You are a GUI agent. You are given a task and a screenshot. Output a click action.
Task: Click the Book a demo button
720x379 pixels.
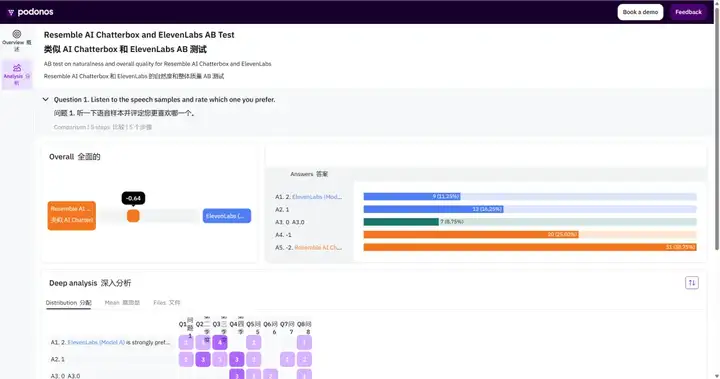pyautogui.click(x=640, y=12)
